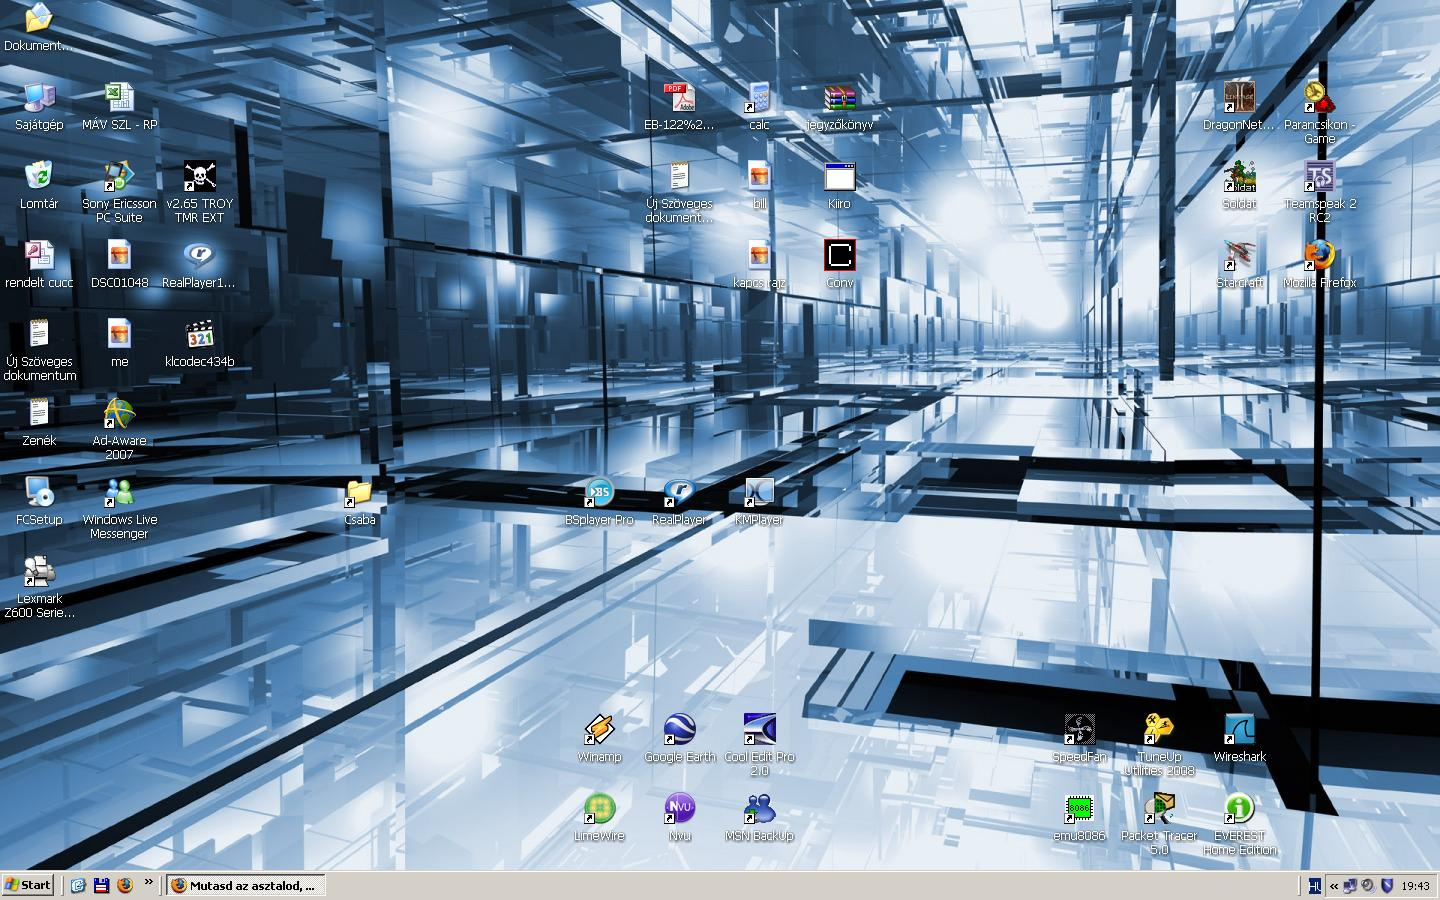Image resolution: width=1440 pixels, height=900 pixels.
Task: Click the 19:43 system clock
Action: (1415, 886)
